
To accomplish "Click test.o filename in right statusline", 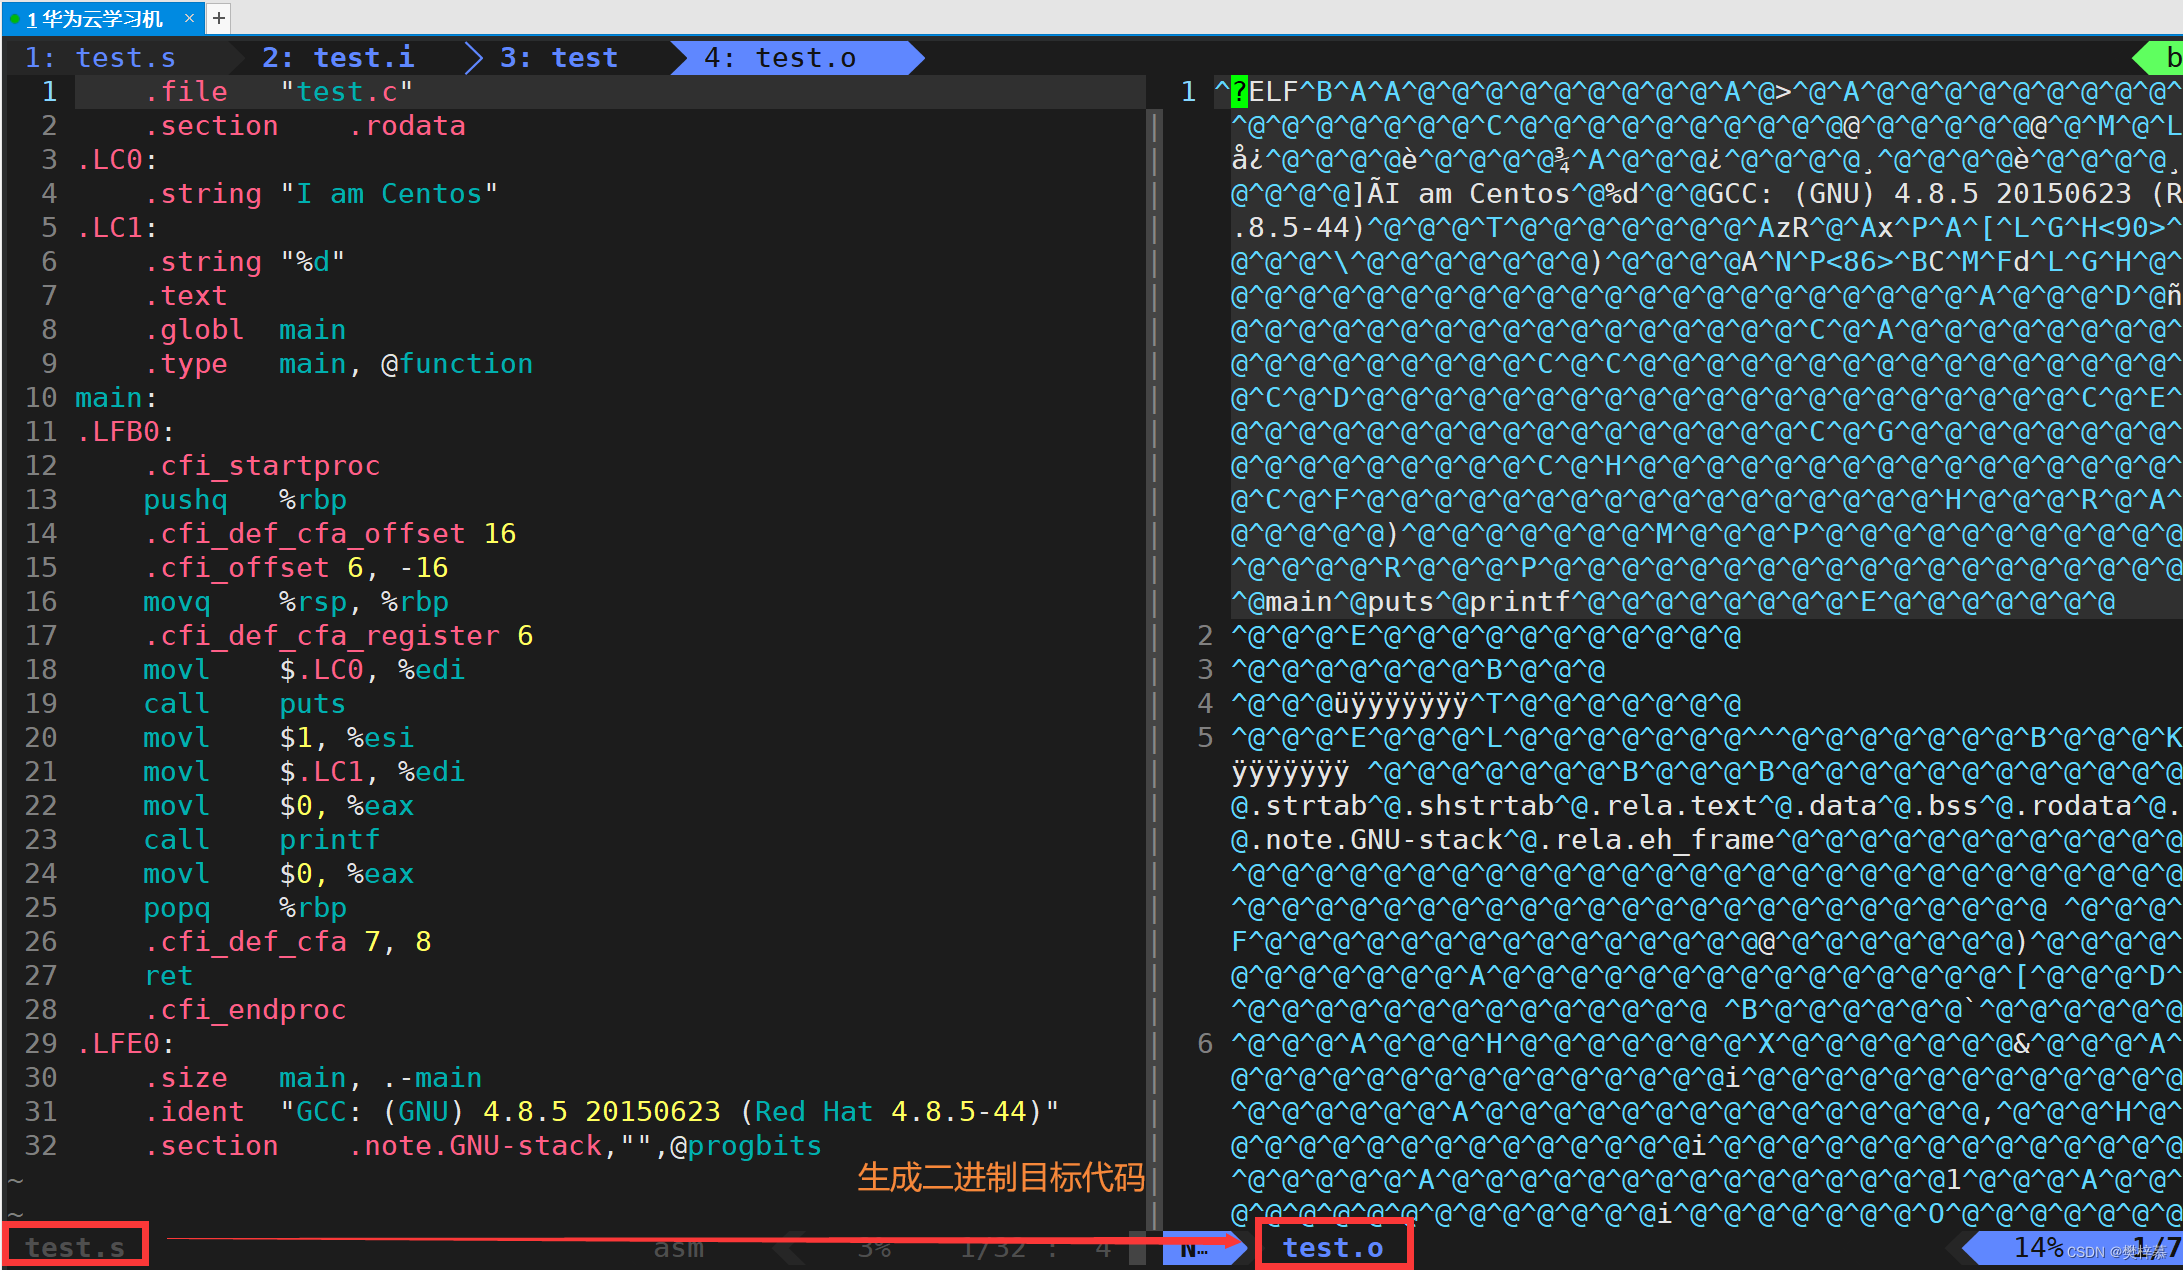I will coord(1332,1247).
